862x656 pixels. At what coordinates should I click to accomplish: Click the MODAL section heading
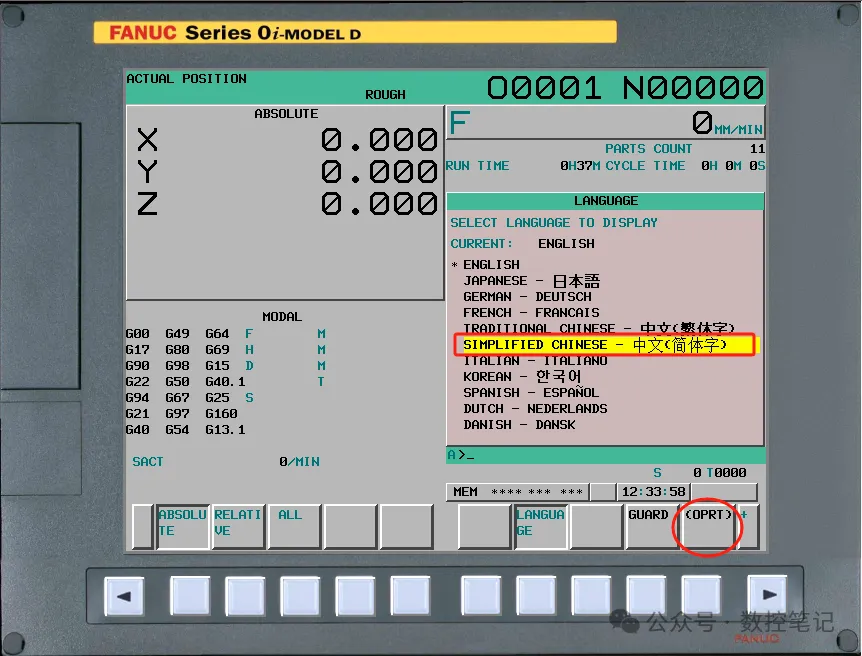tap(281, 317)
